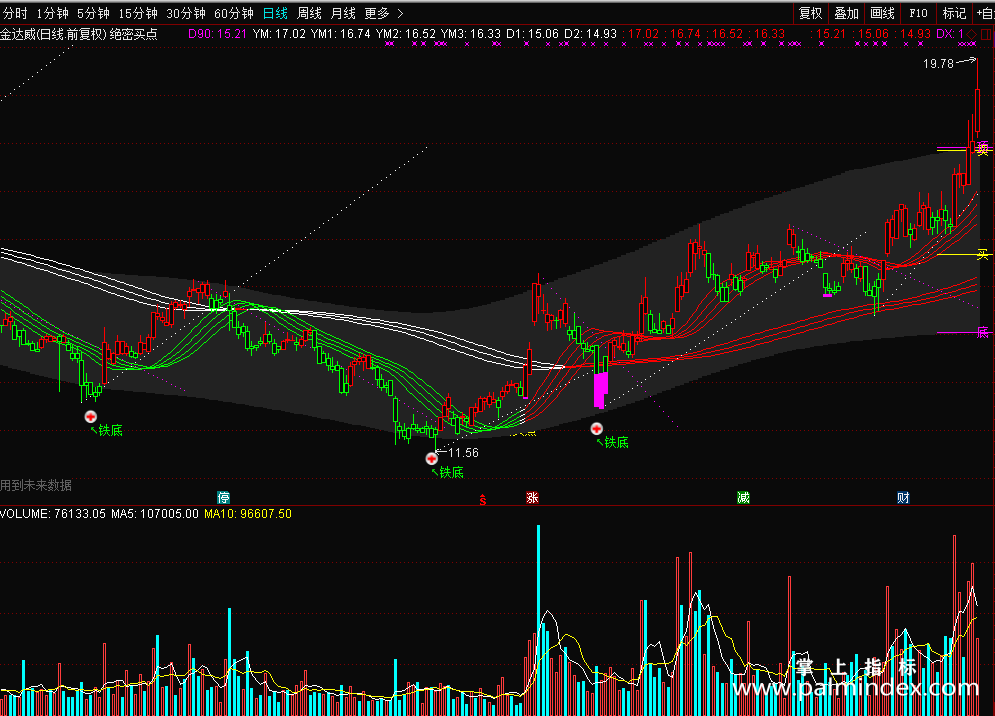Switch to the 1分钟 chart period
Screen dimensions: 995x716
pos(52,13)
